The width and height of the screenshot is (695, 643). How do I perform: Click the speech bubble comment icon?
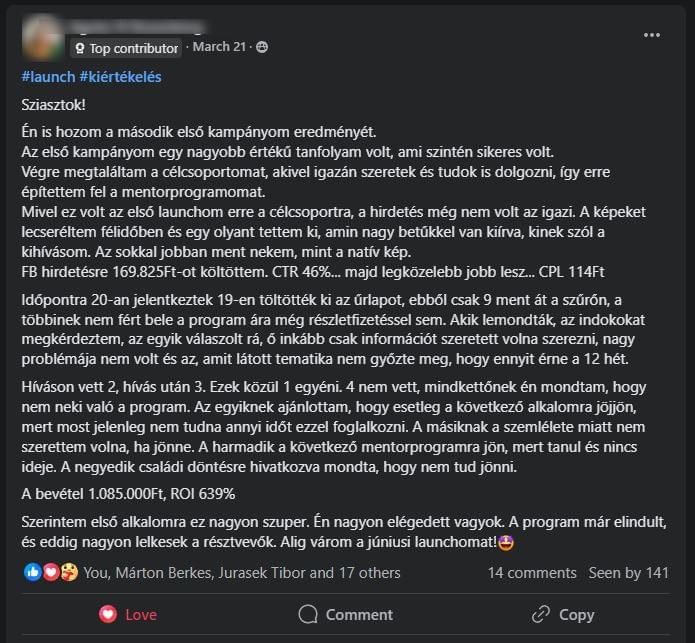(308, 615)
